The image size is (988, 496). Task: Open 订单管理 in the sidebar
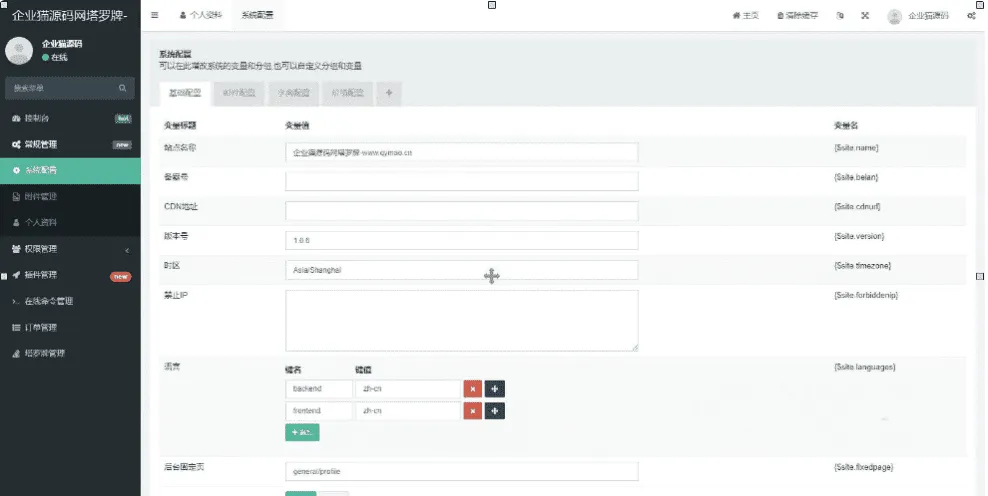pyautogui.click(x=71, y=327)
